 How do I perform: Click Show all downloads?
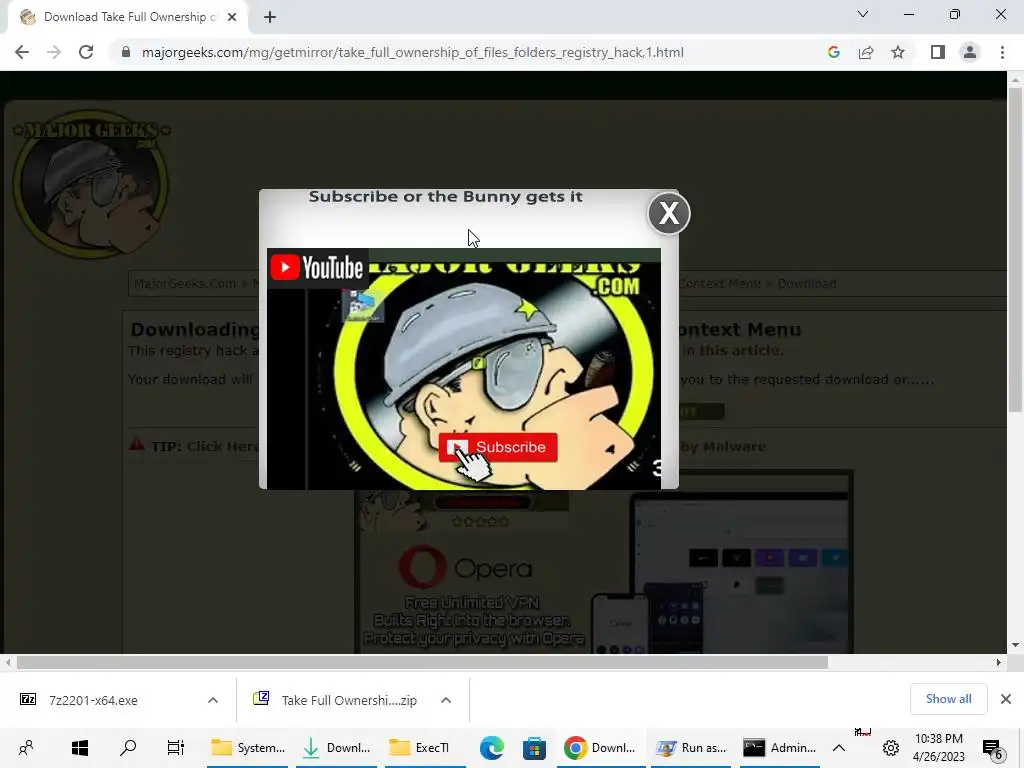click(948, 699)
